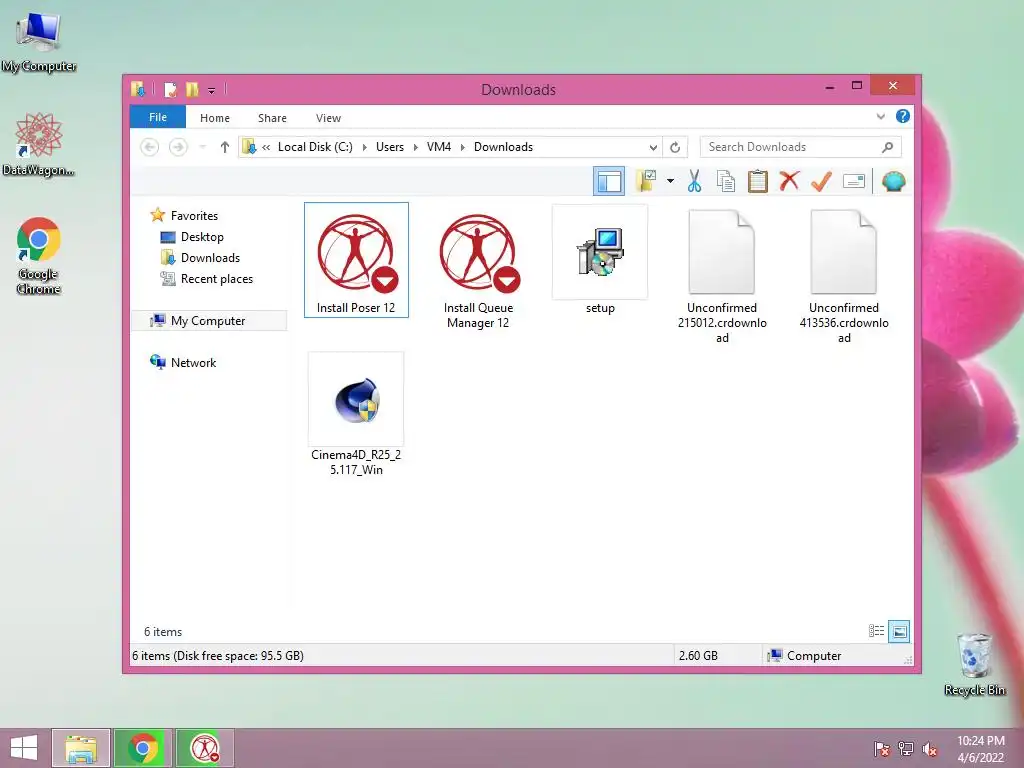Viewport: 1024px width, 768px height.
Task: Switch to Poser installer in taskbar
Action: [204, 748]
